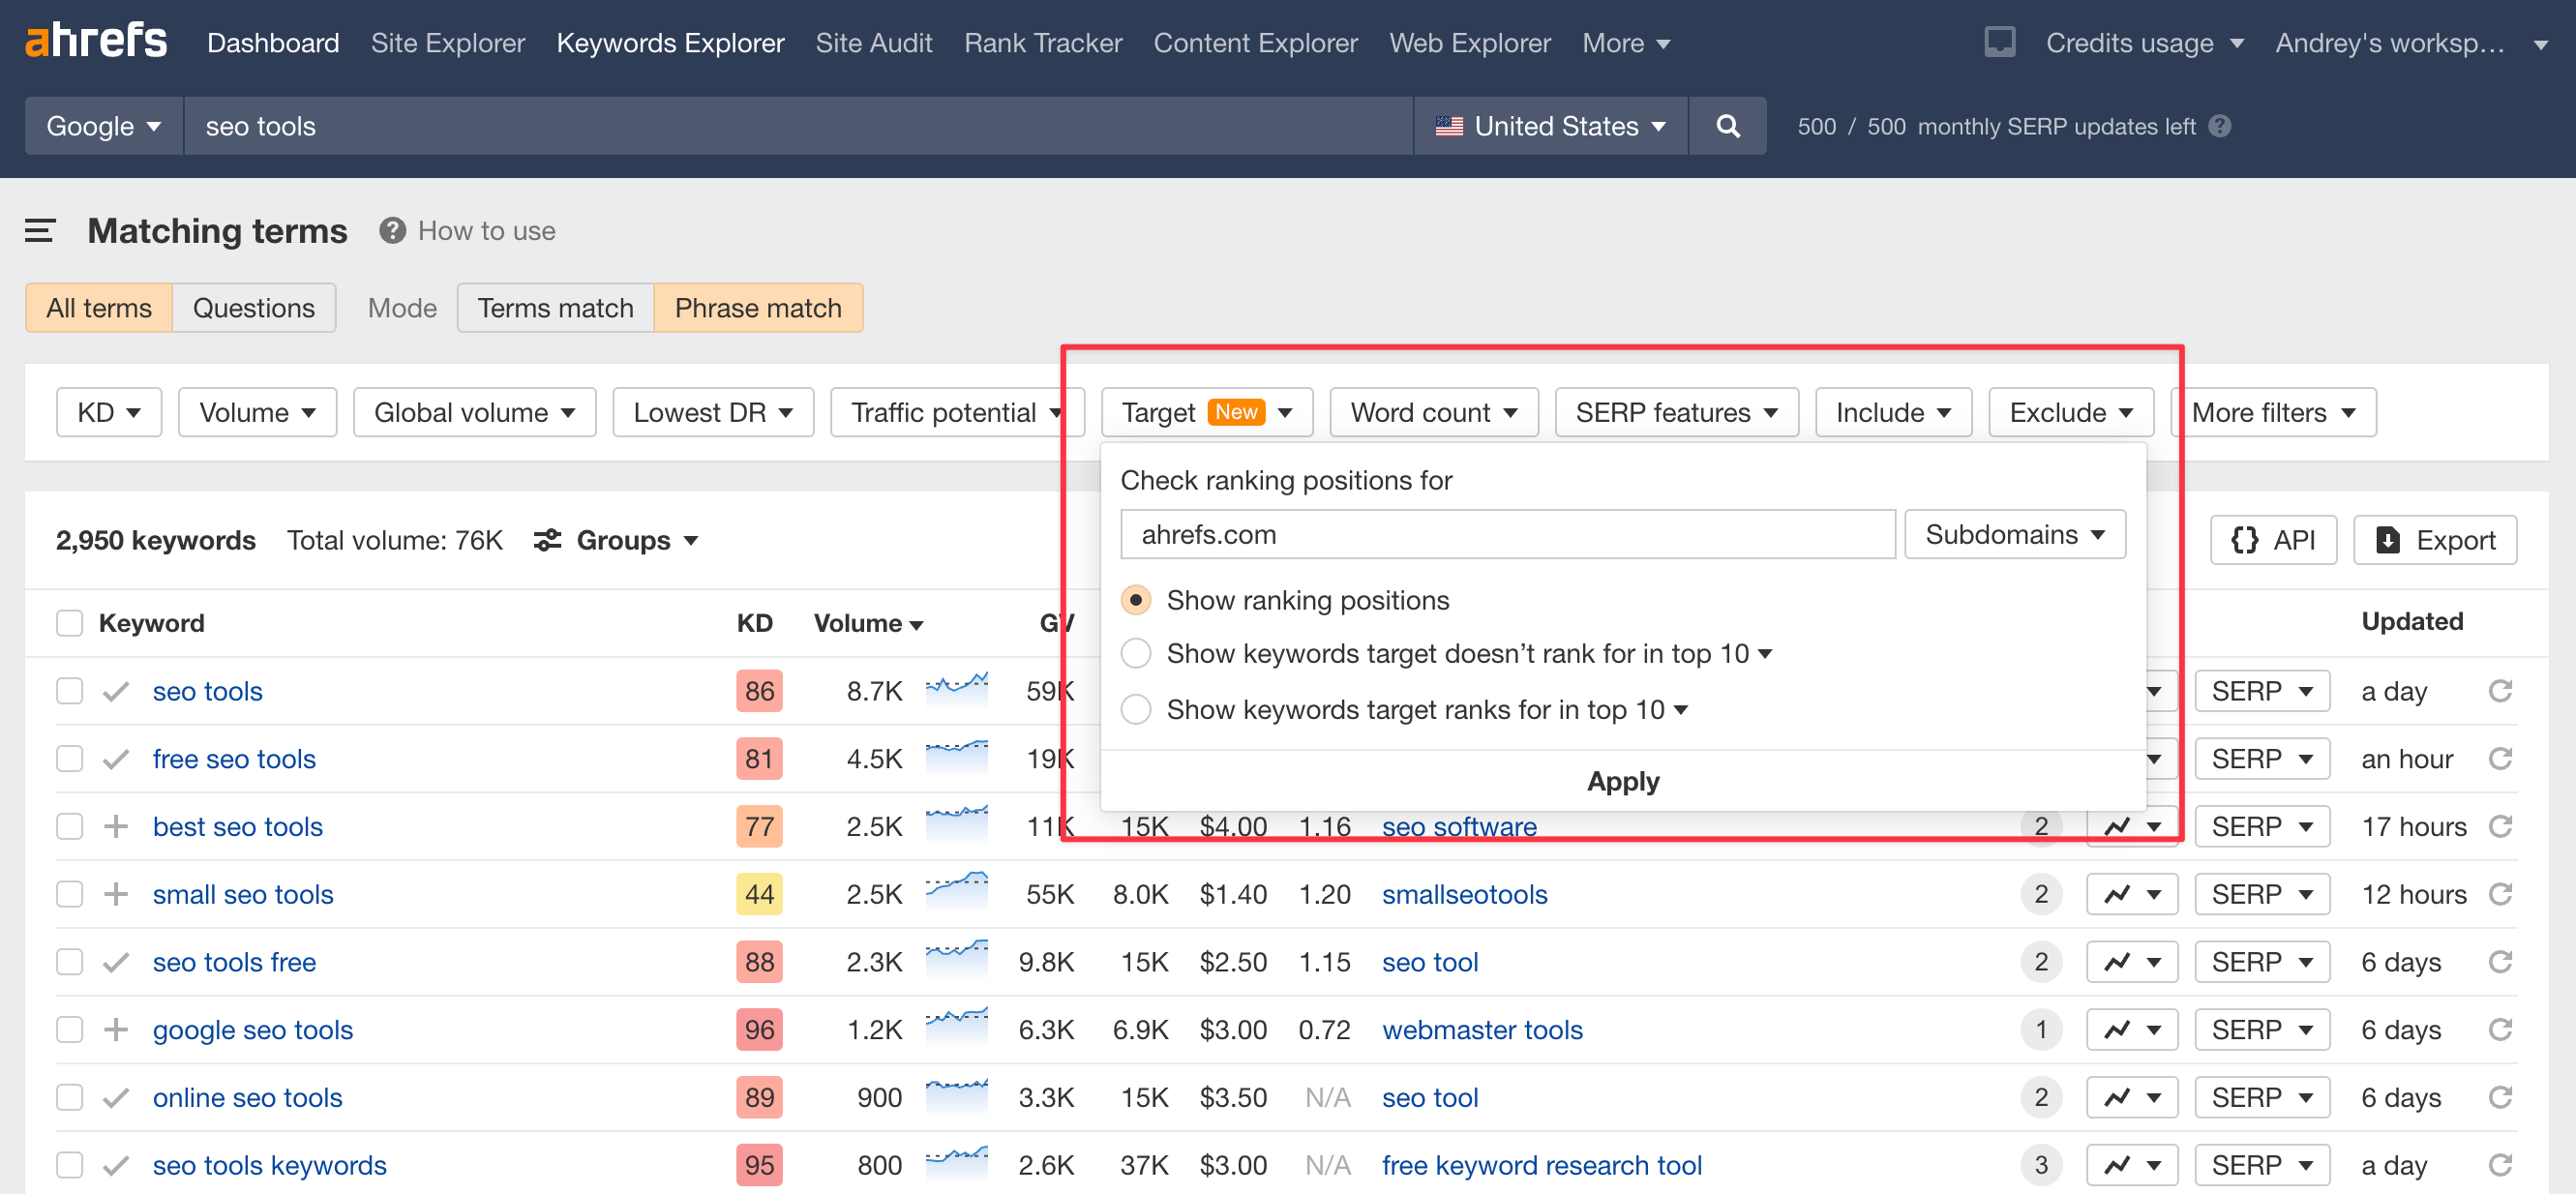Click KD badge 44 for 'small seo tools'

point(759,894)
